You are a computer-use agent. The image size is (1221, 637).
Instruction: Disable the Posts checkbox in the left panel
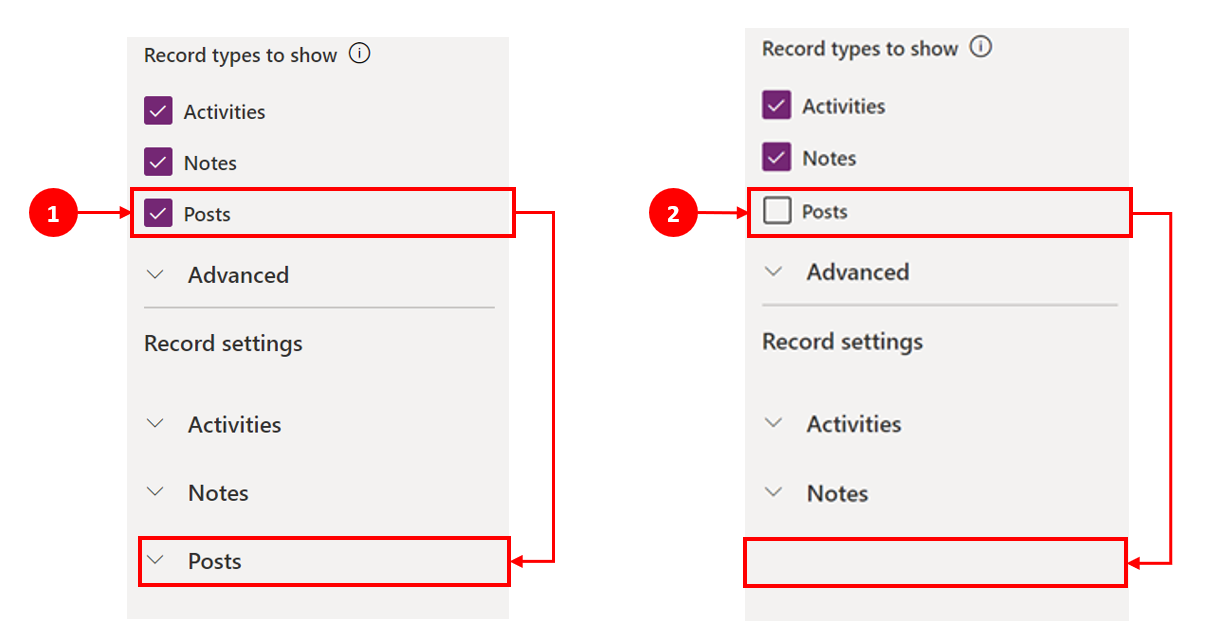click(157, 213)
